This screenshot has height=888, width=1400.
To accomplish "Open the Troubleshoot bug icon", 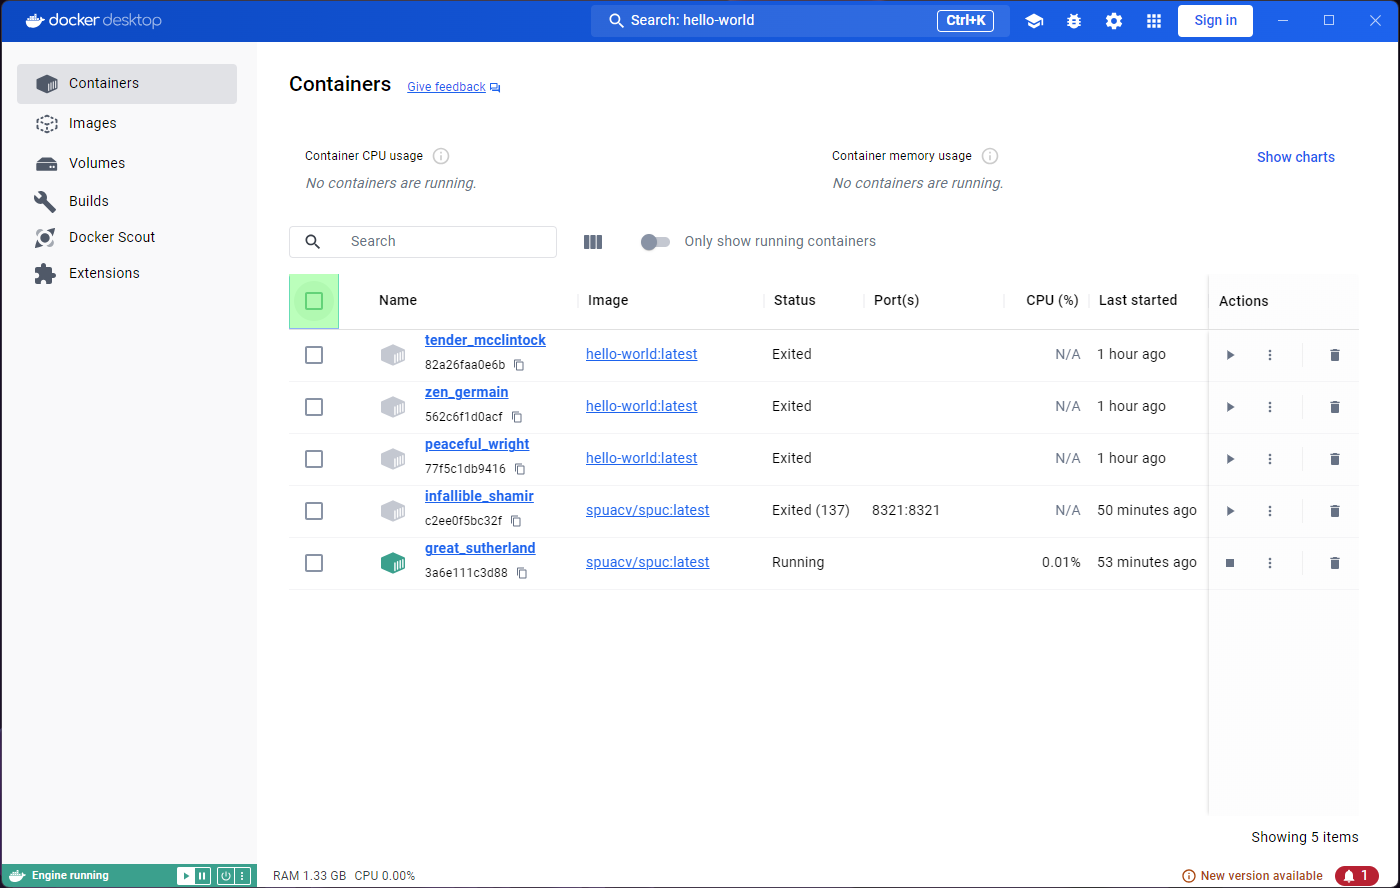I will pyautogui.click(x=1074, y=21).
